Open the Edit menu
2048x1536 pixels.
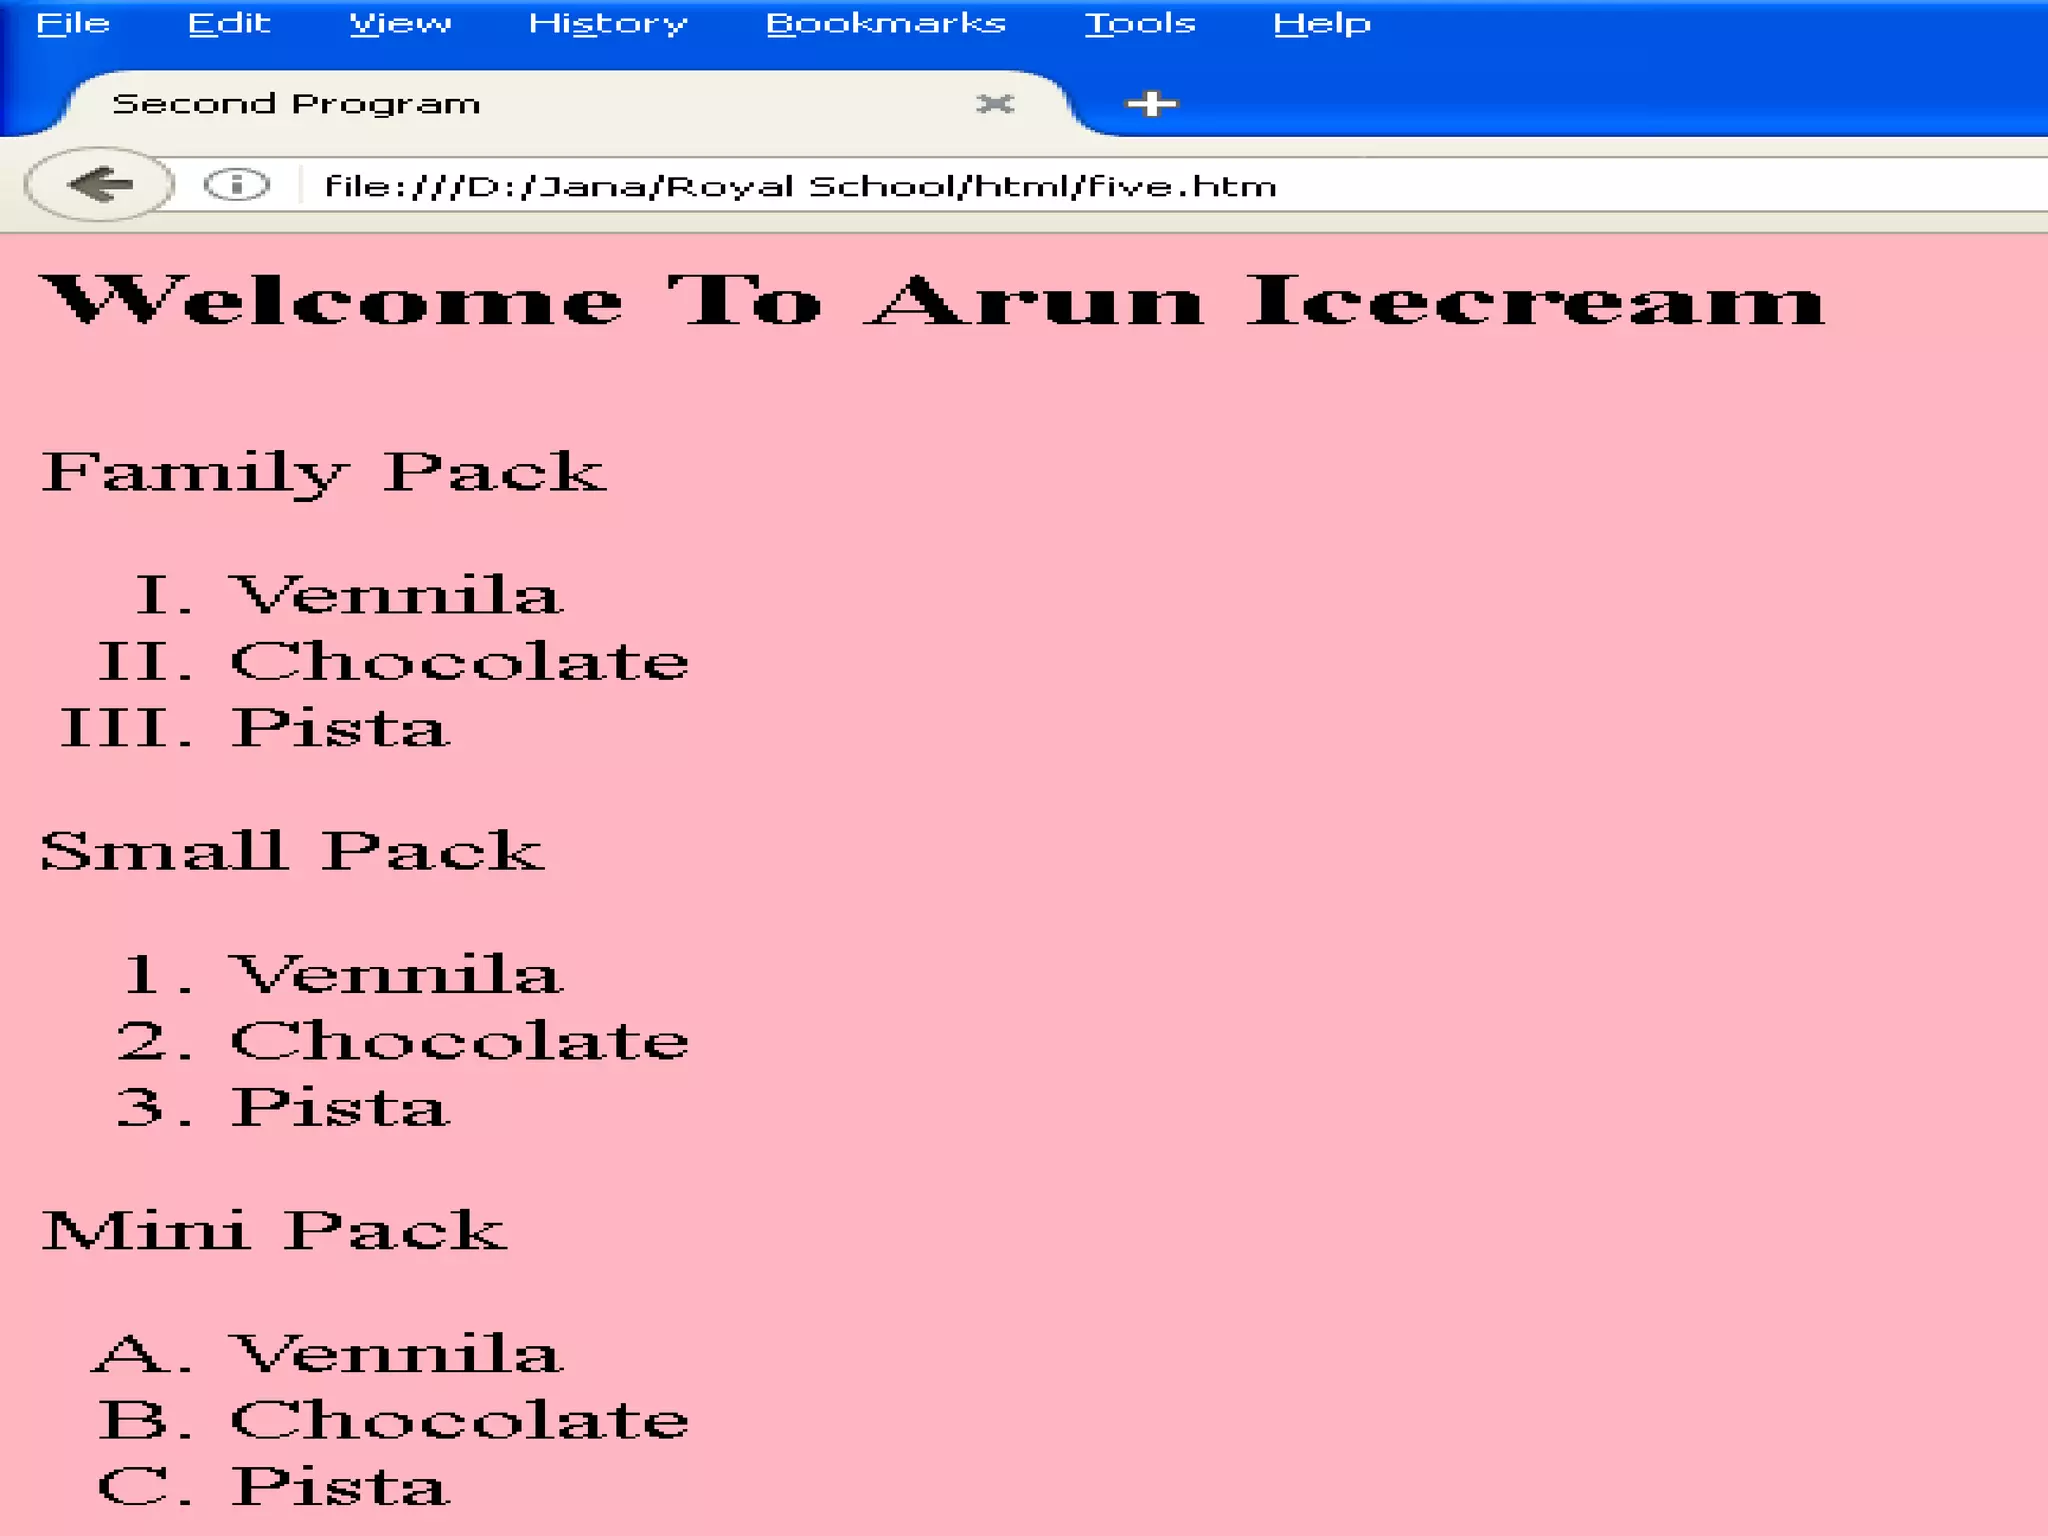[x=229, y=24]
